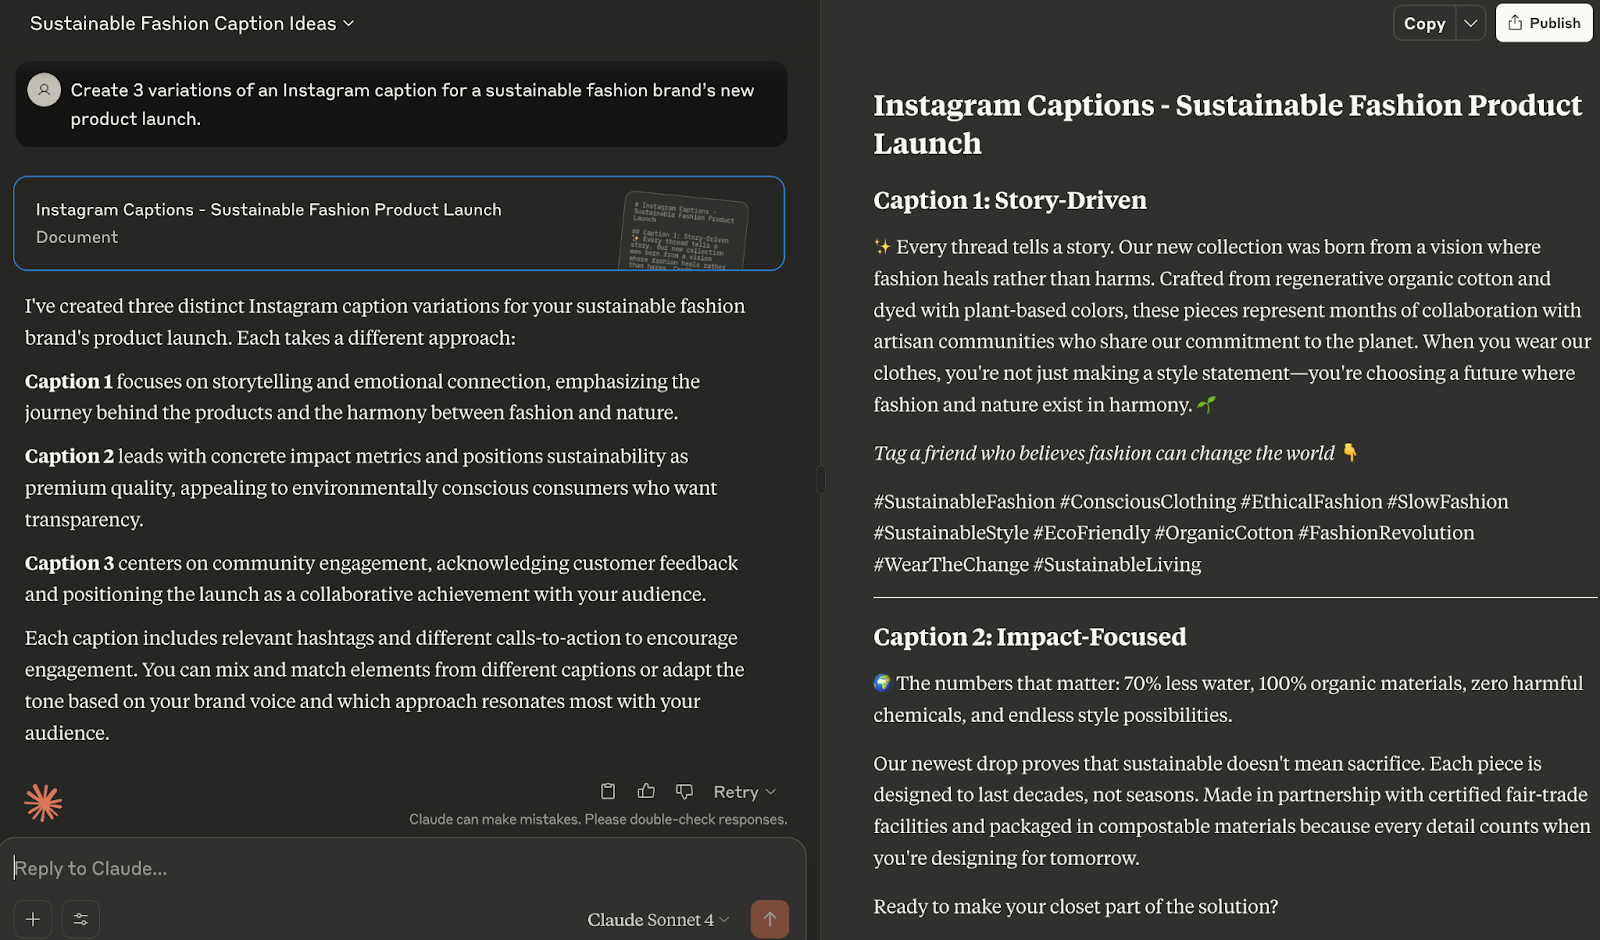Focus the Reply to Claude input field
1600x940 pixels.
pyautogui.click(x=400, y=868)
